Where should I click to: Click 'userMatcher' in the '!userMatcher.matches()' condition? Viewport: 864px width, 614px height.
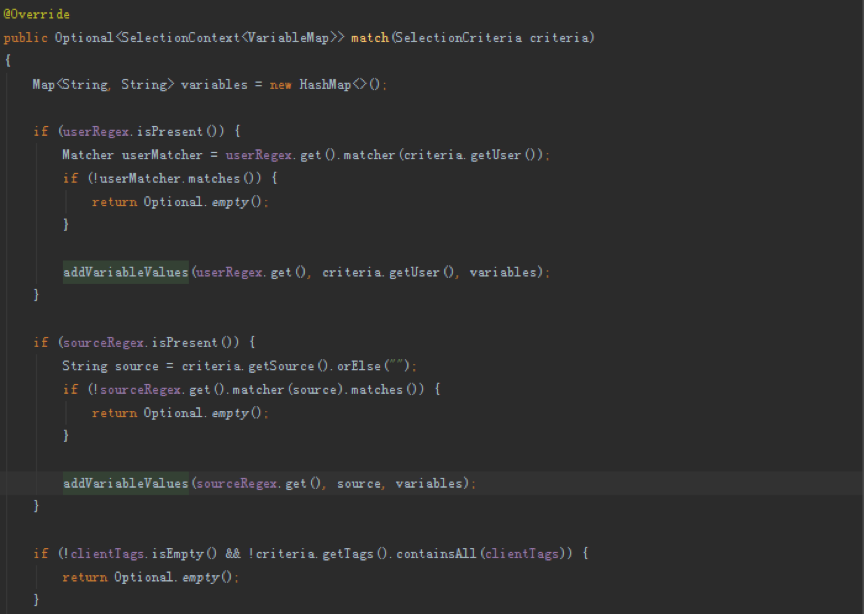coord(140,179)
